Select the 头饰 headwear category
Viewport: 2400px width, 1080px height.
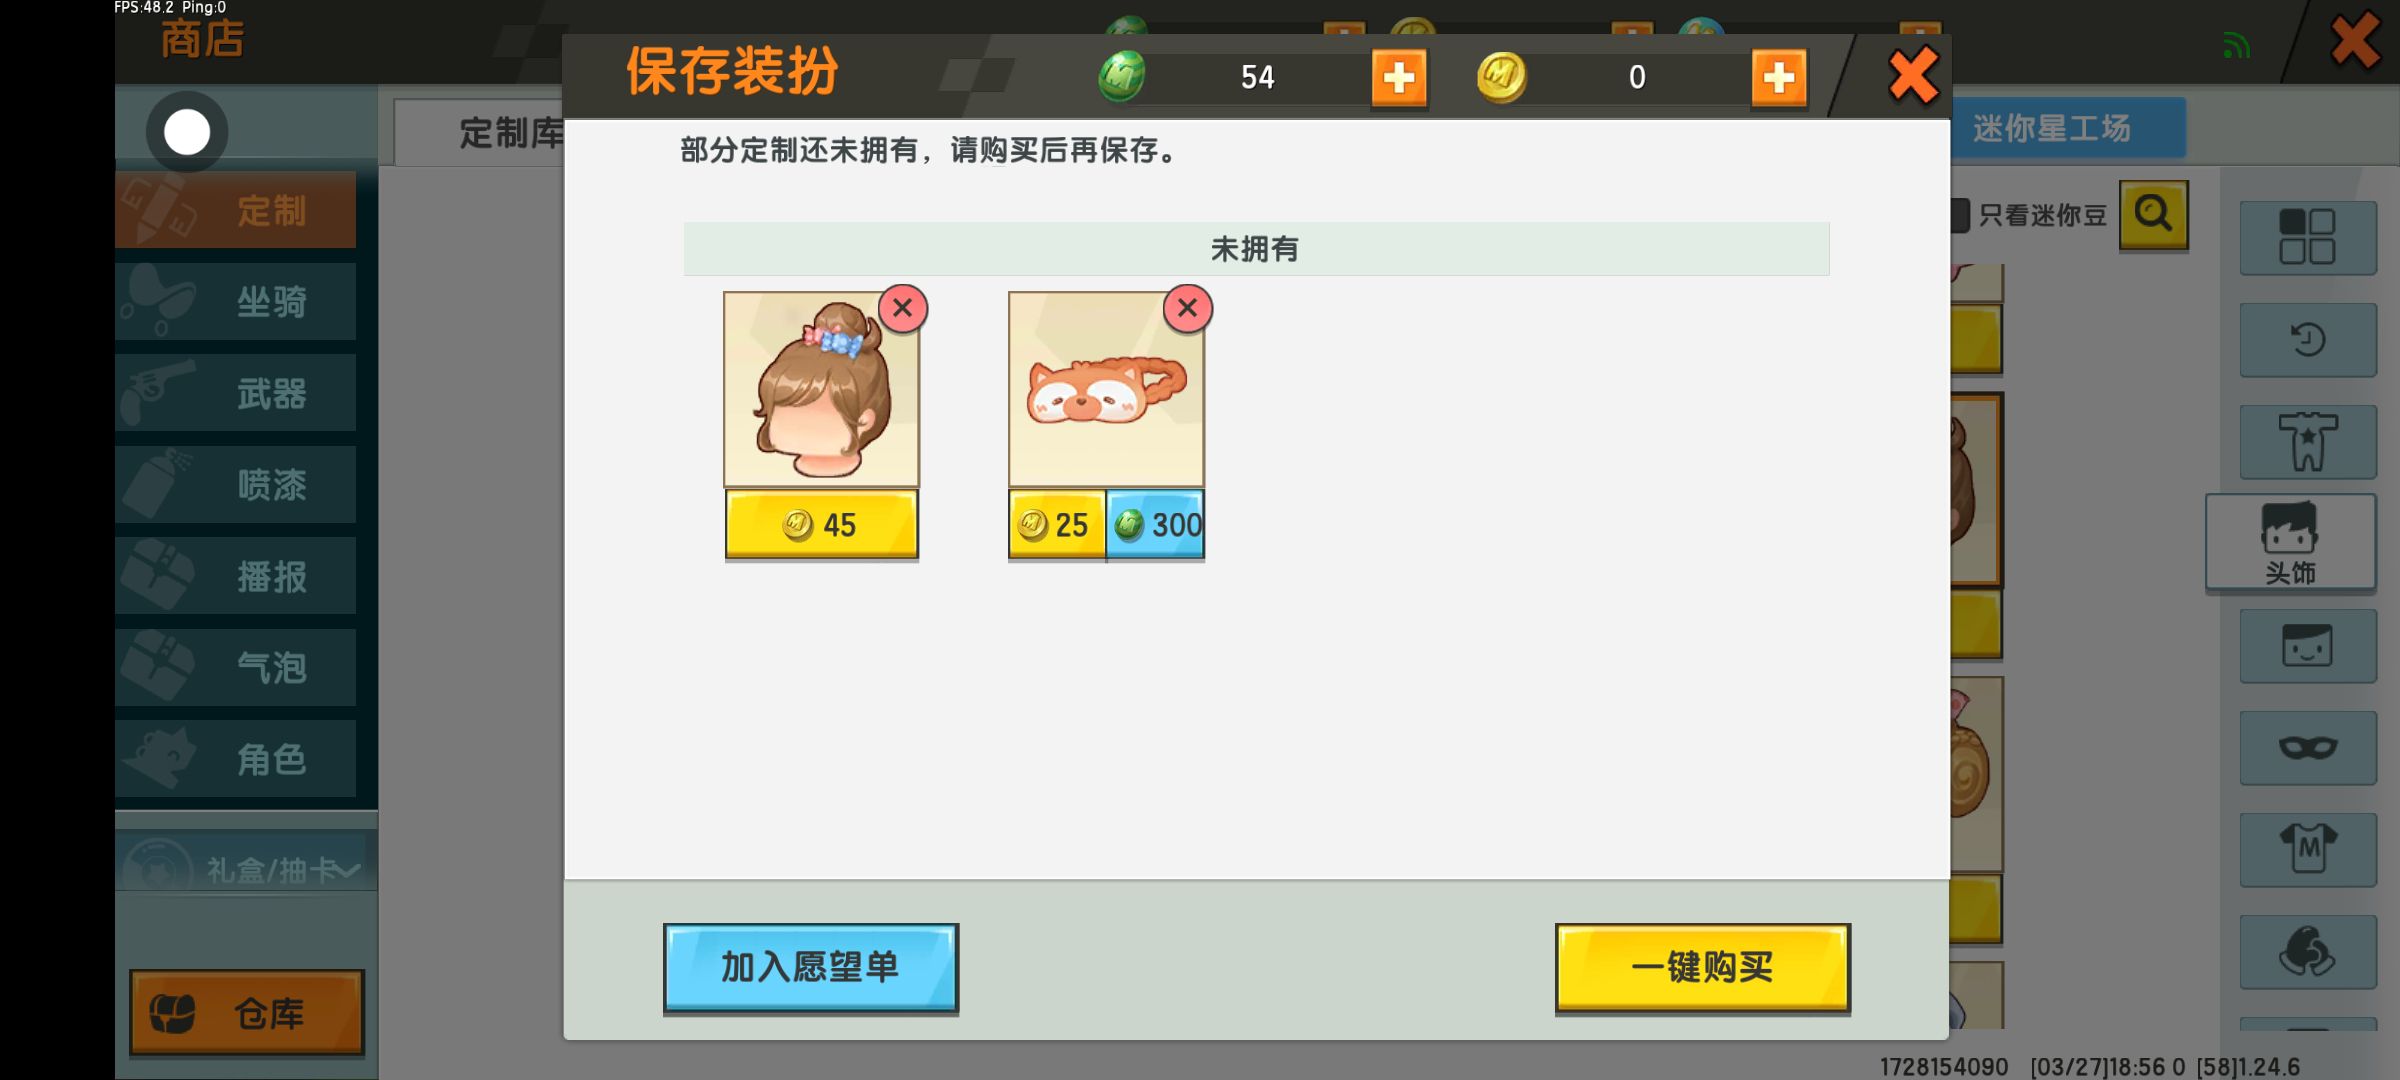point(2290,542)
